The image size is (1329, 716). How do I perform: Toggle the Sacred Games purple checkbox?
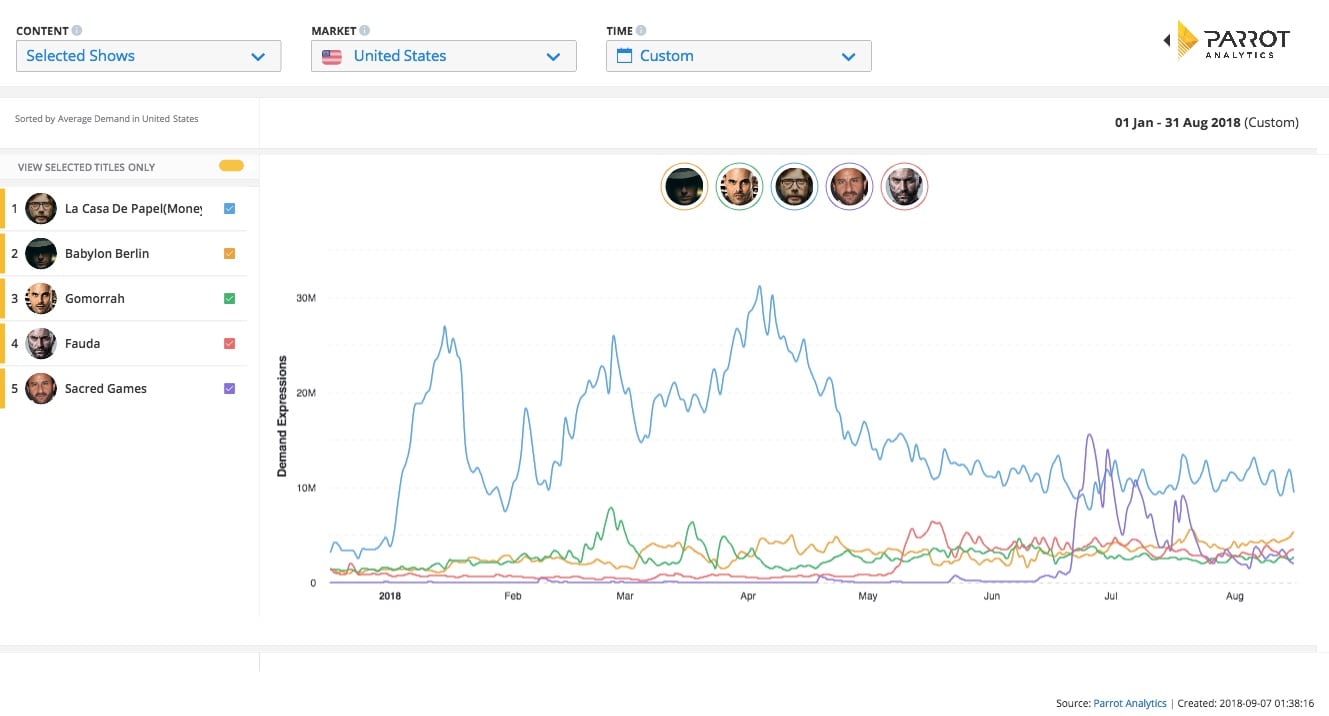230,389
